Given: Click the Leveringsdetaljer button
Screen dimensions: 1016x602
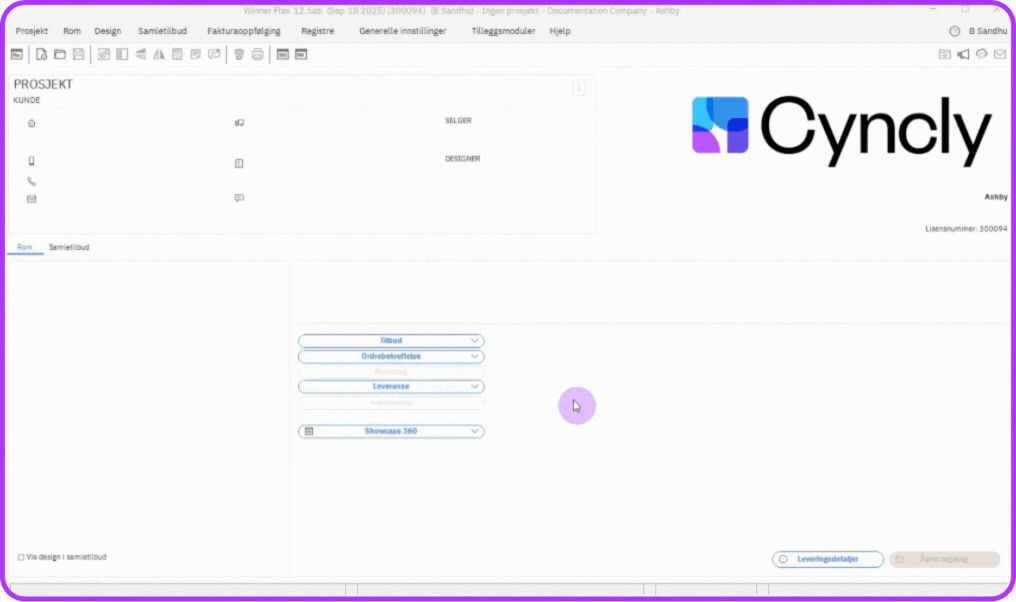Looking at the screenshot, I should pos(828,559).
